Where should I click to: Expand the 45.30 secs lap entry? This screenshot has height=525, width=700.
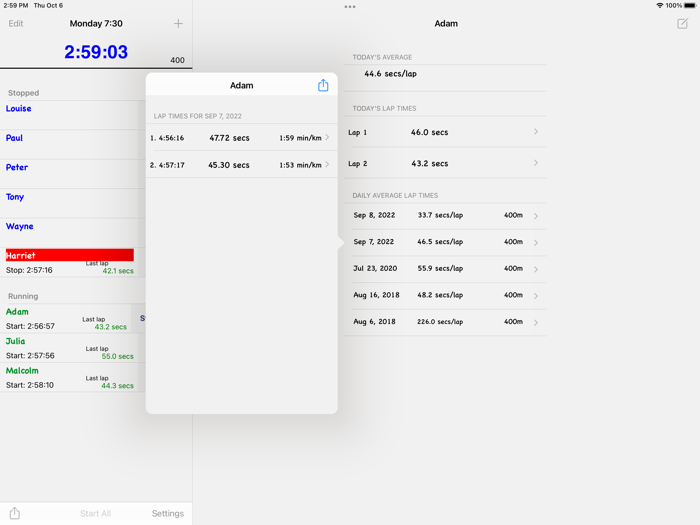[x=241, y=165]
